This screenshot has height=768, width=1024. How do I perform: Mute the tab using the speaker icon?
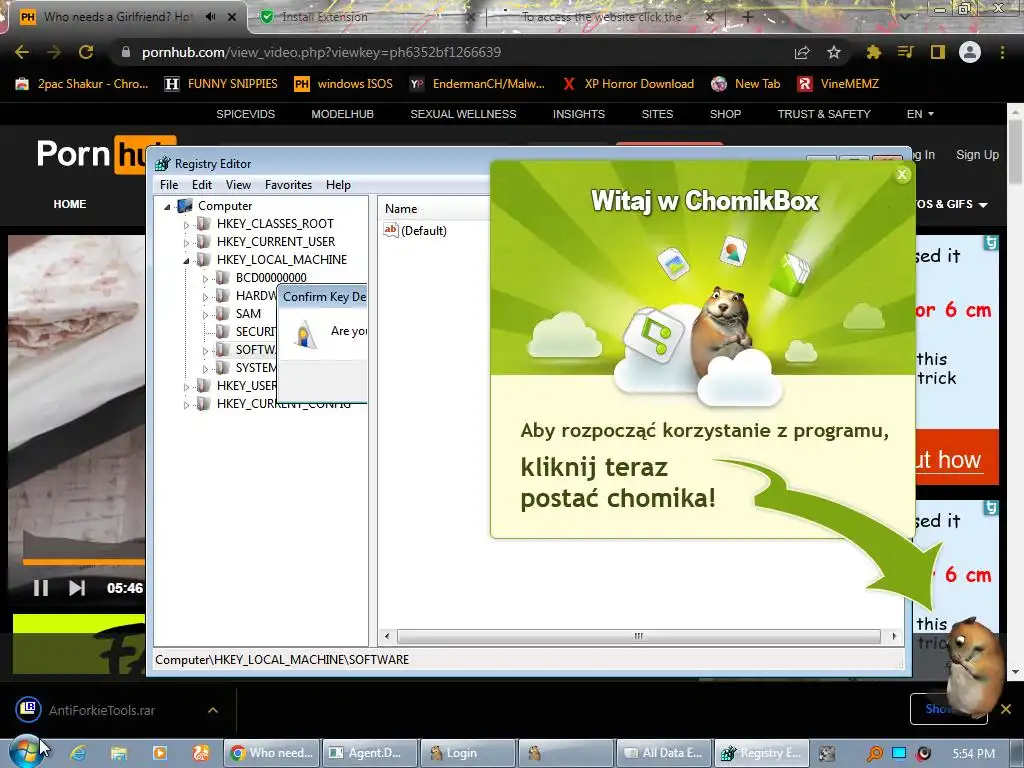pyautogui.click(x=210, y=17)
